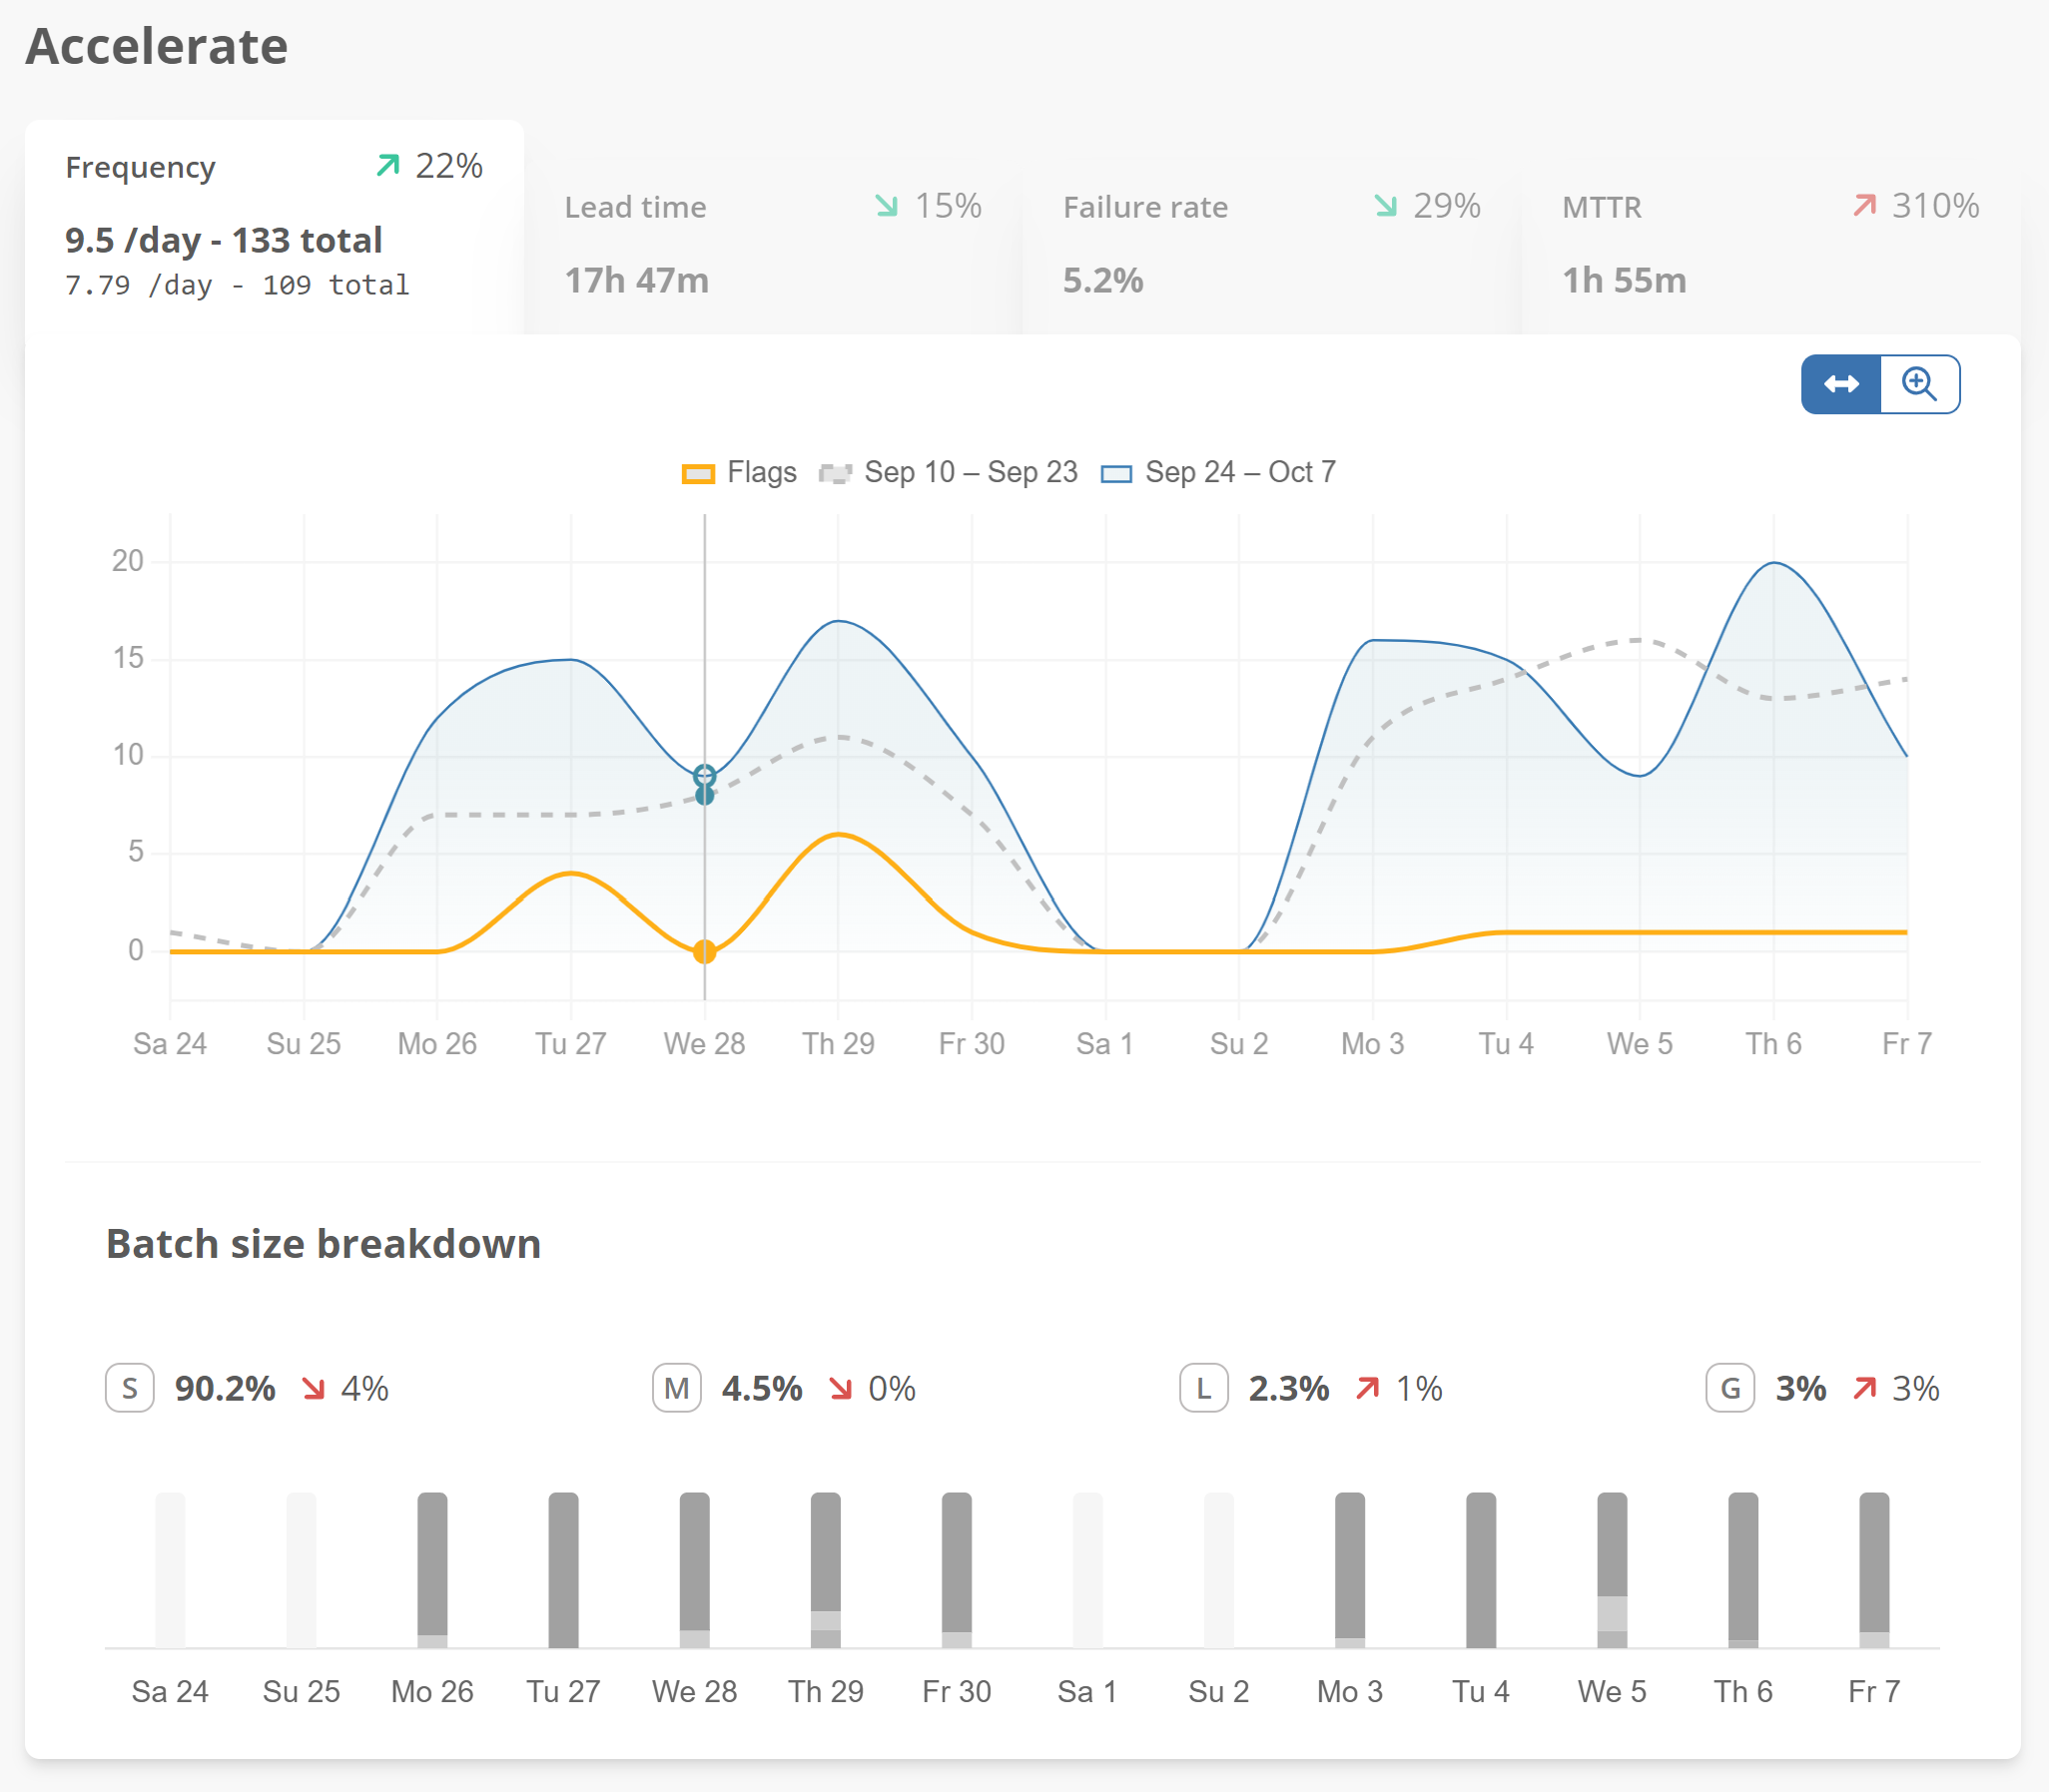Click the Fr 7 bar in batch size breakdown

(x=1873, y=1570)
